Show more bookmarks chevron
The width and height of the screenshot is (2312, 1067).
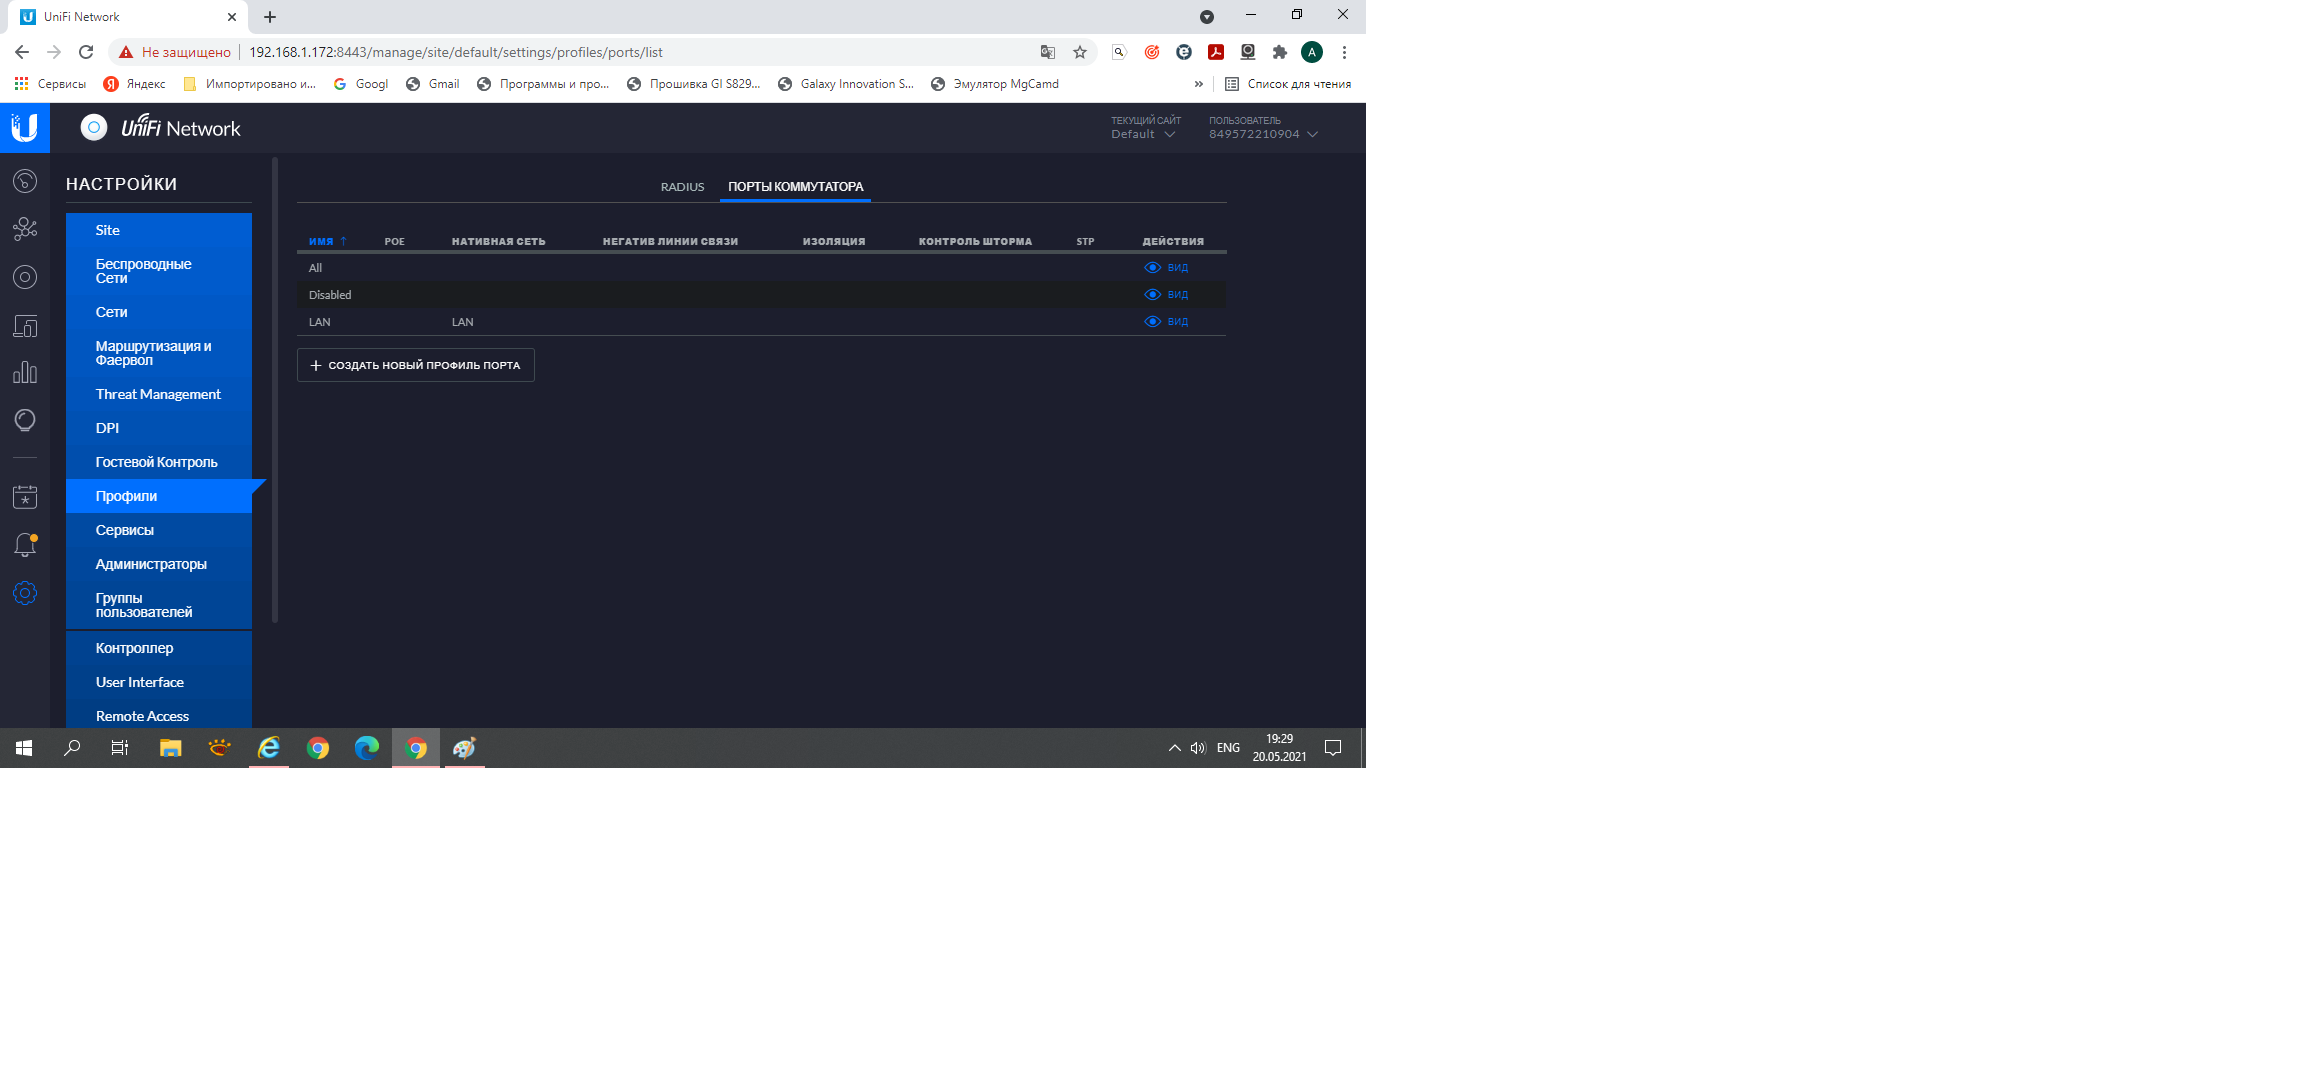tap(1199, 84)
